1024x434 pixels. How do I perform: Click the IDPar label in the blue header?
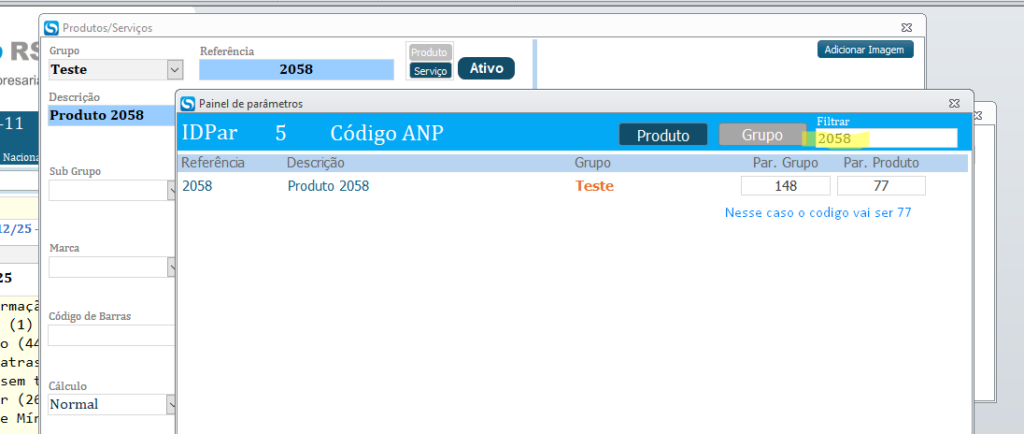coord(210,133)
